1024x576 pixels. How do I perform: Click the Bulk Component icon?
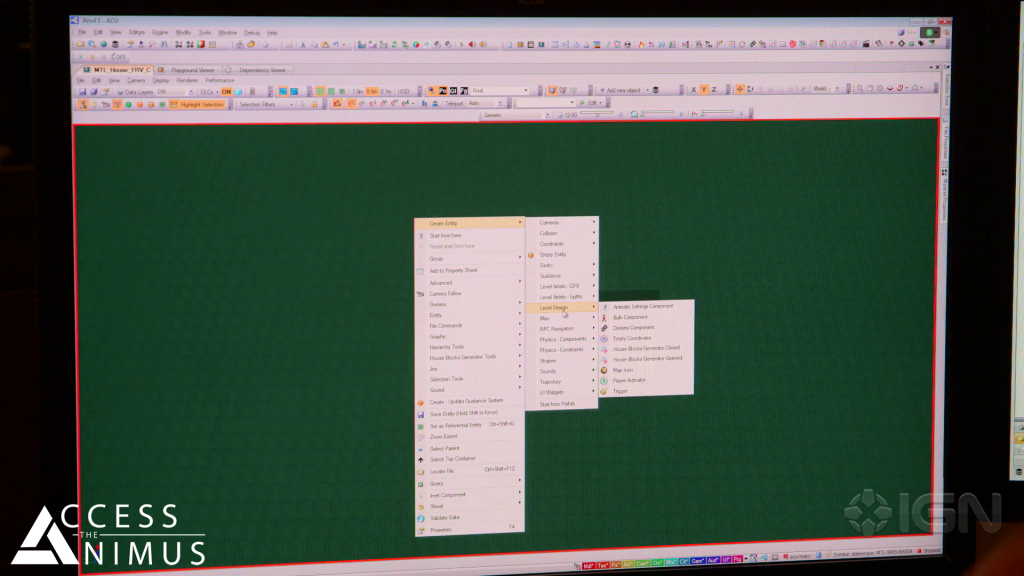[x=604, y=317]
